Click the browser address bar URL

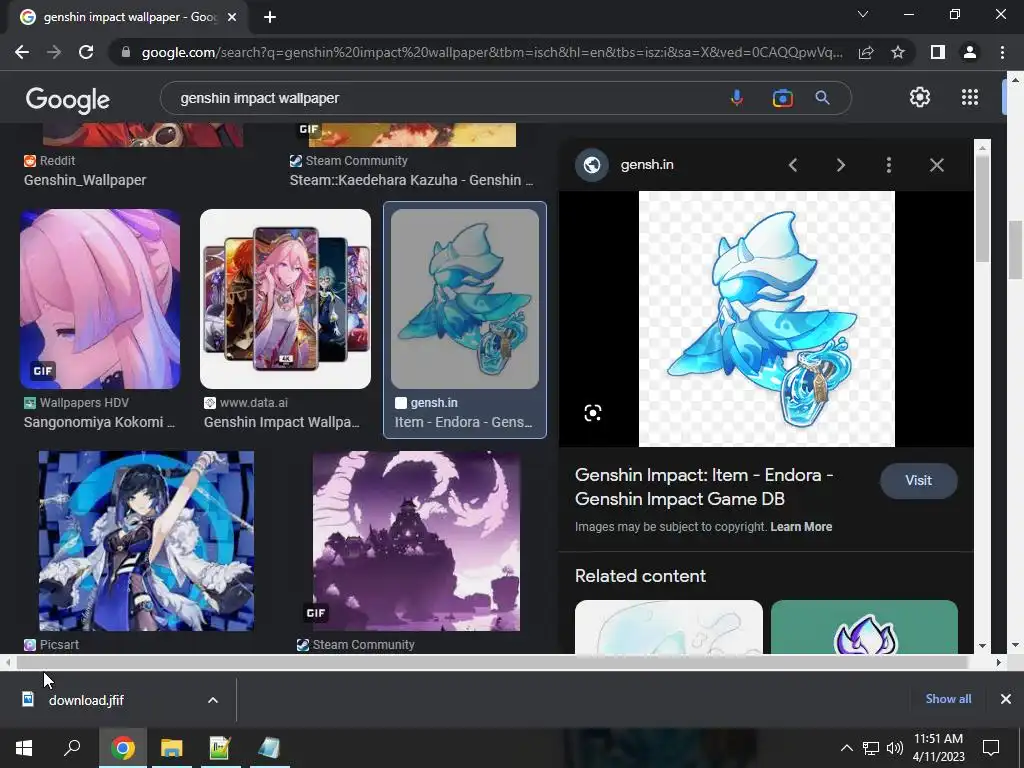pos(492,52)
